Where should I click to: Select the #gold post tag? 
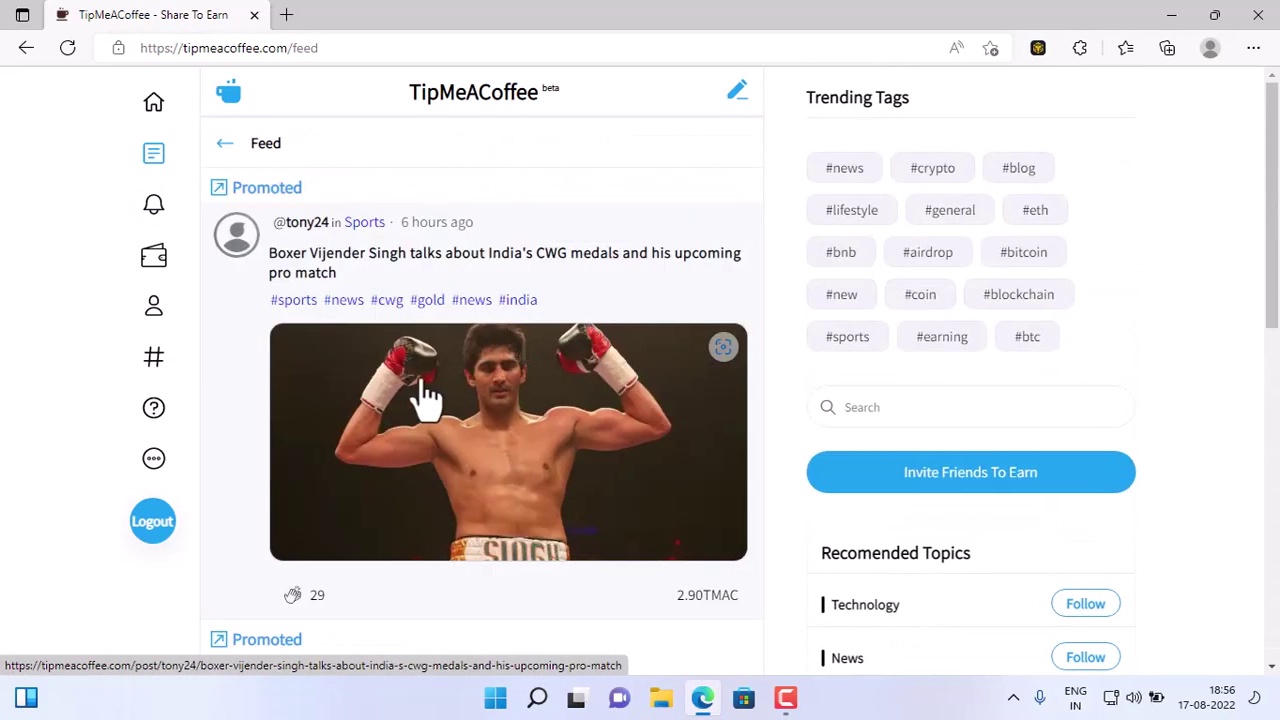click(427, 300)
